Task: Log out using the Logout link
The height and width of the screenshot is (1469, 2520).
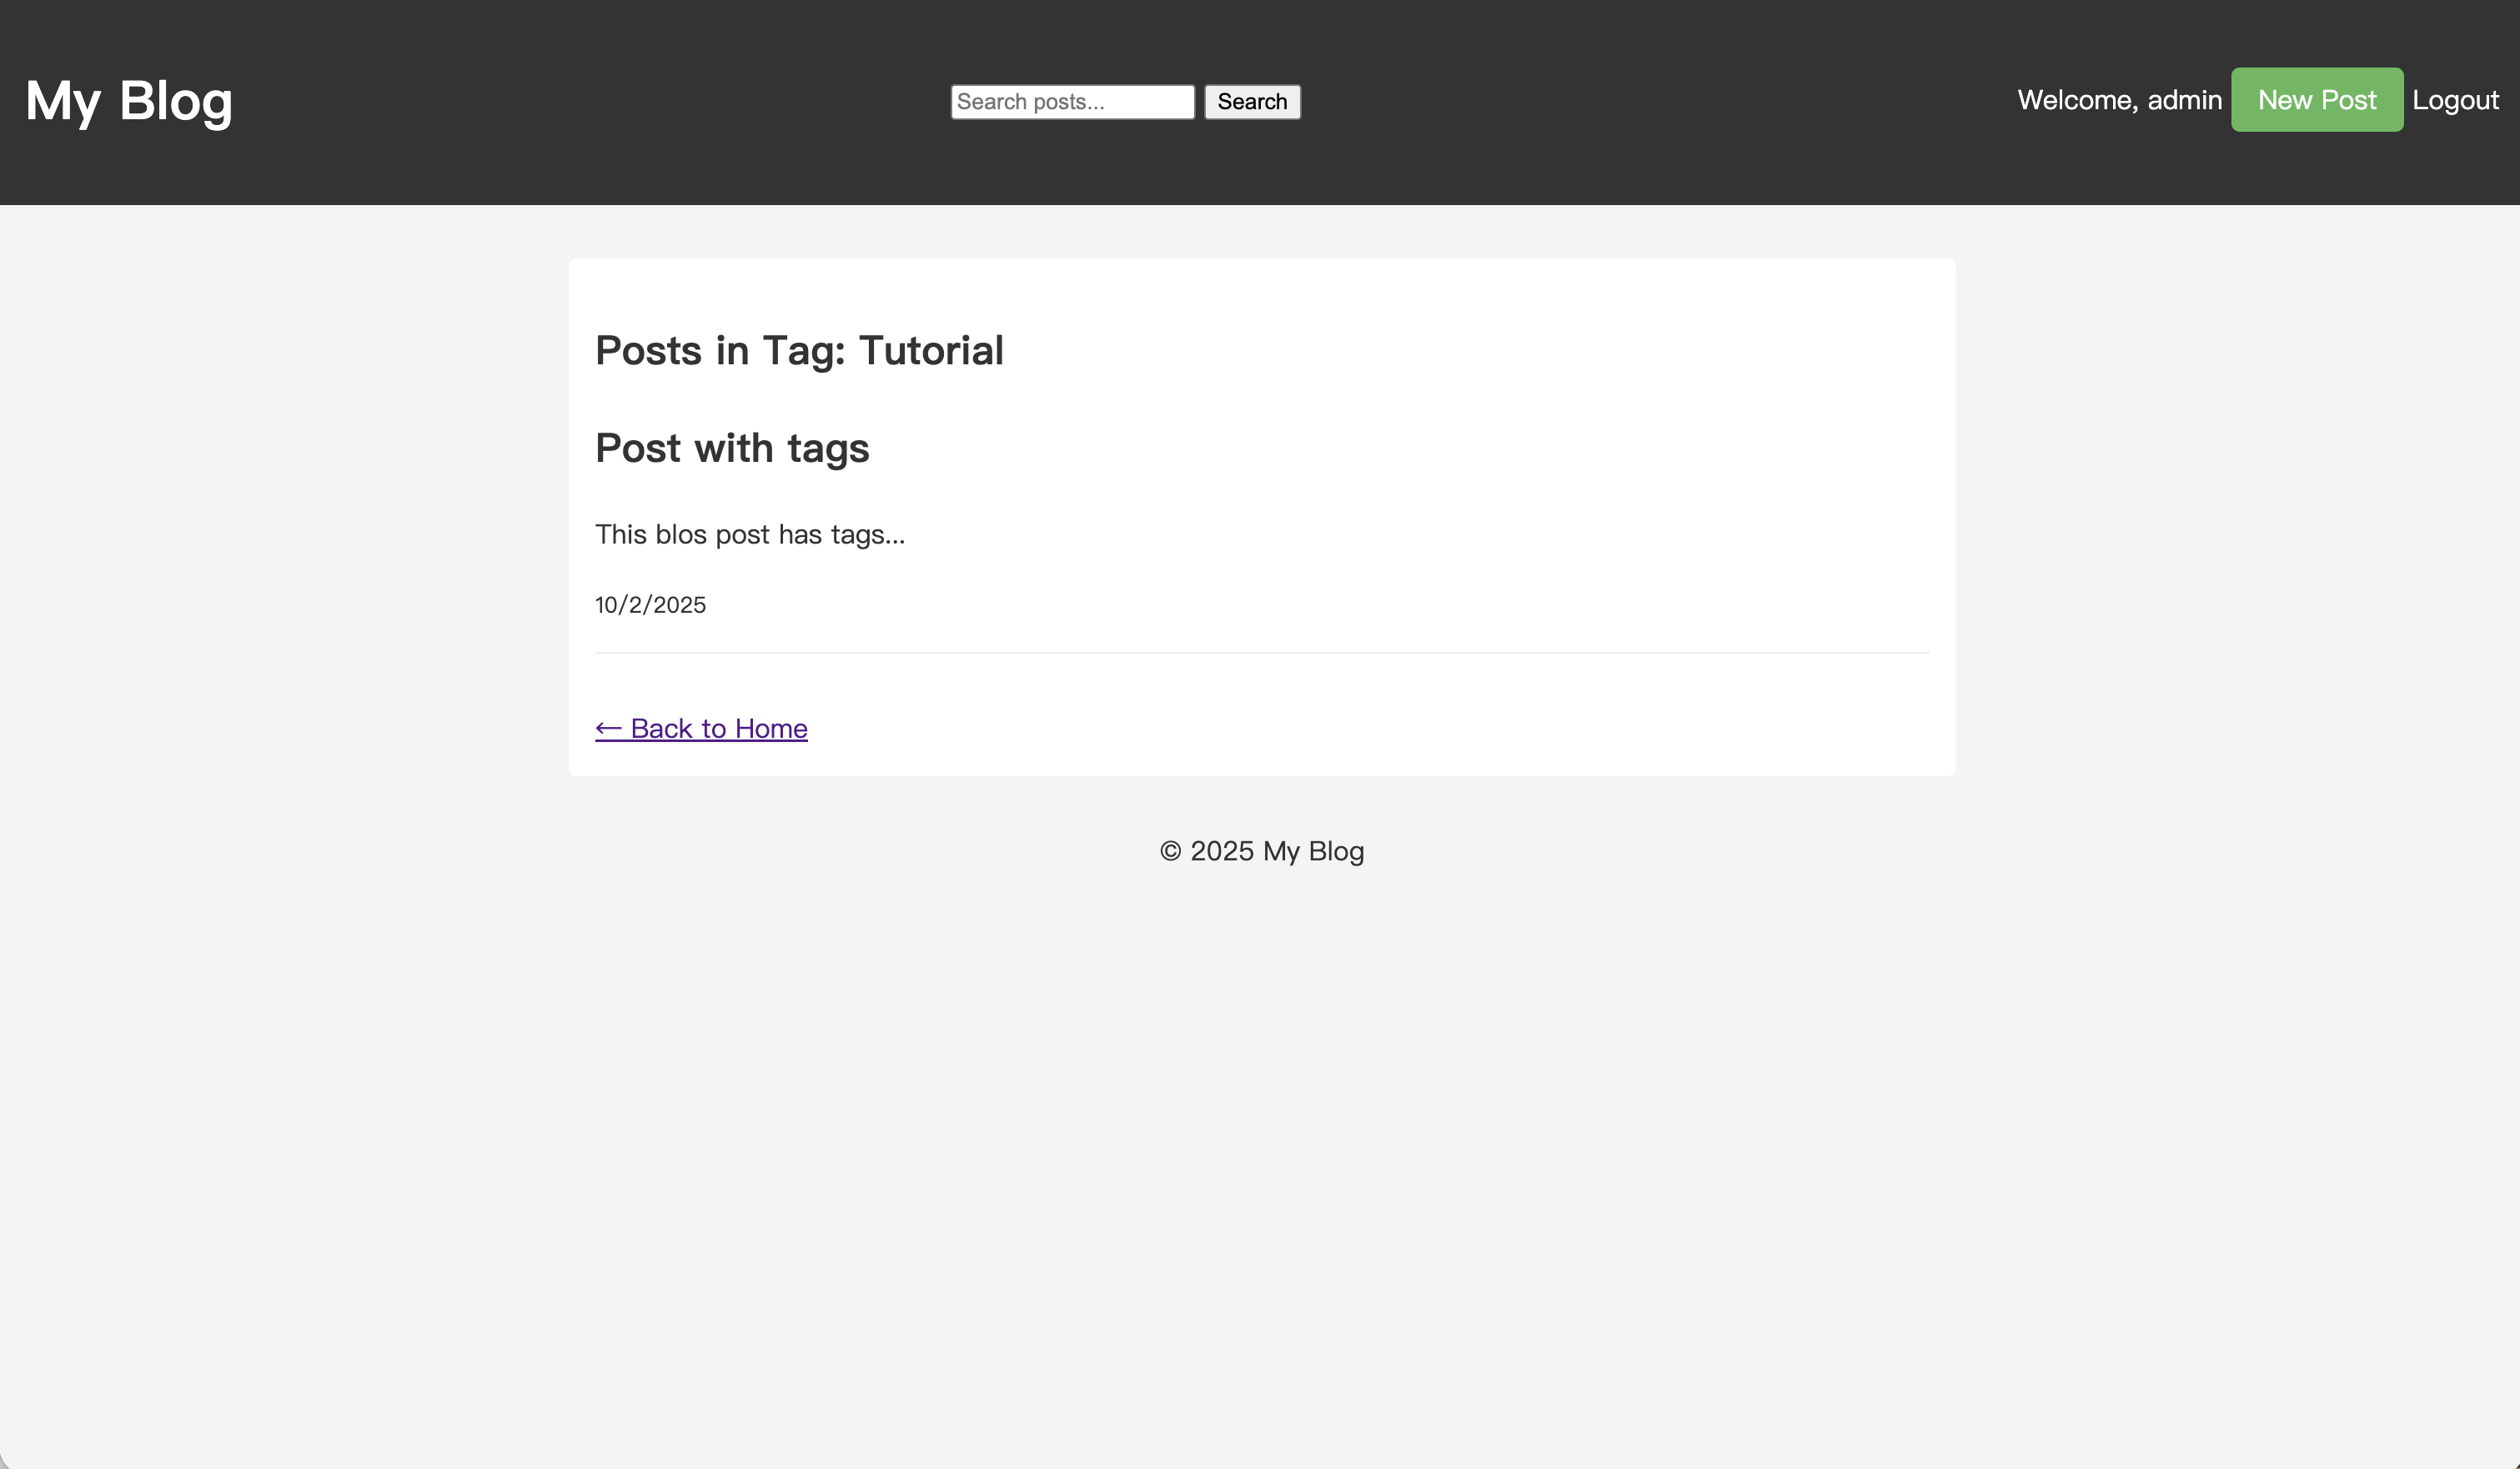Action: 2454,100
